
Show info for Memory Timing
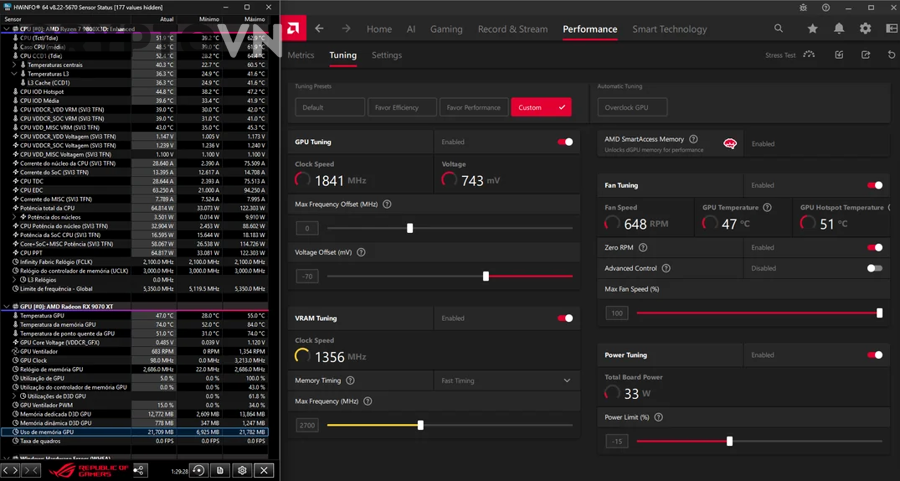pyautogui.click(x=350, y=381)
